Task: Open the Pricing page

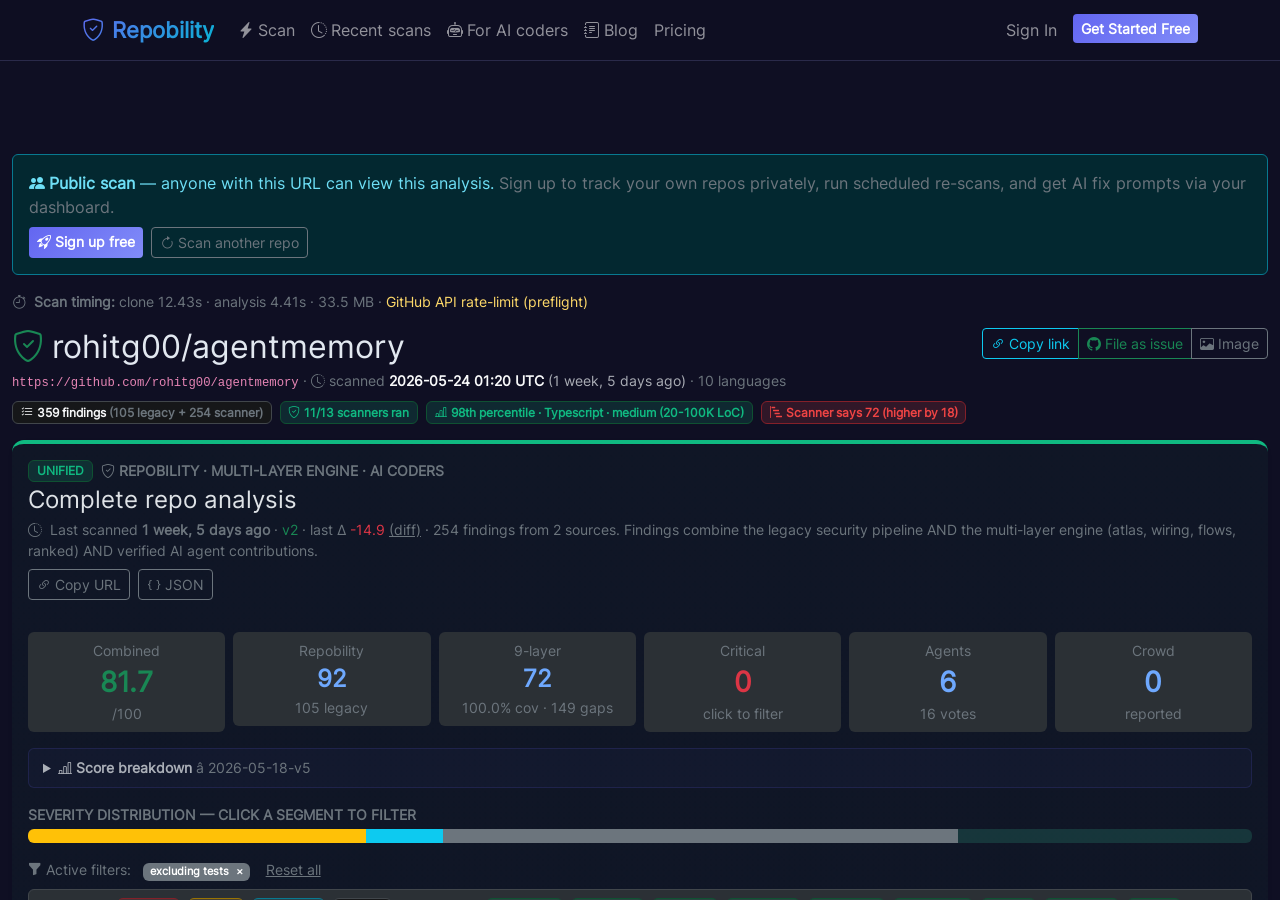Action: pyautogui.click(x=680, y=30)
